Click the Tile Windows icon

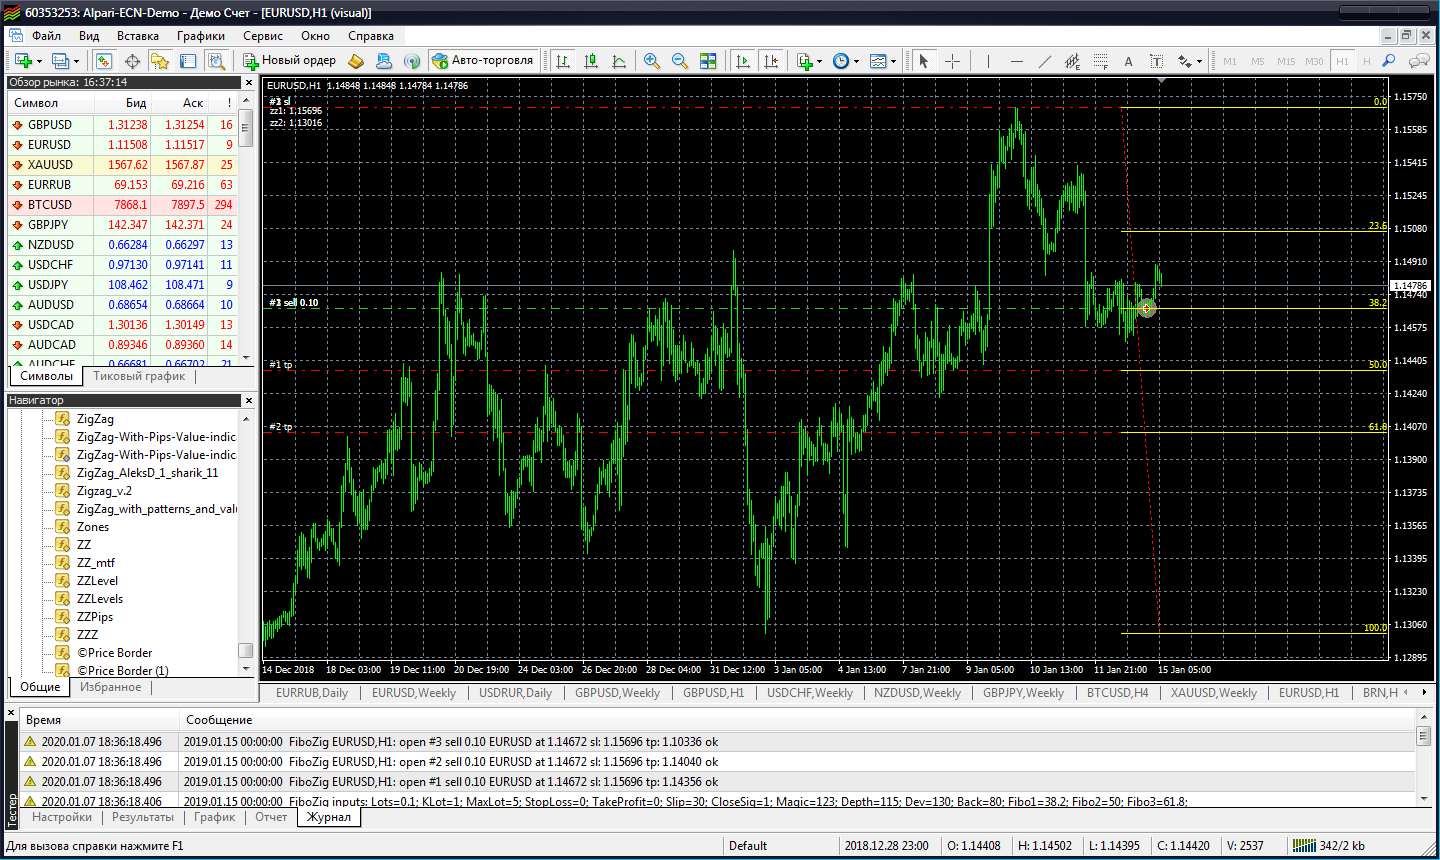[708, 61]
